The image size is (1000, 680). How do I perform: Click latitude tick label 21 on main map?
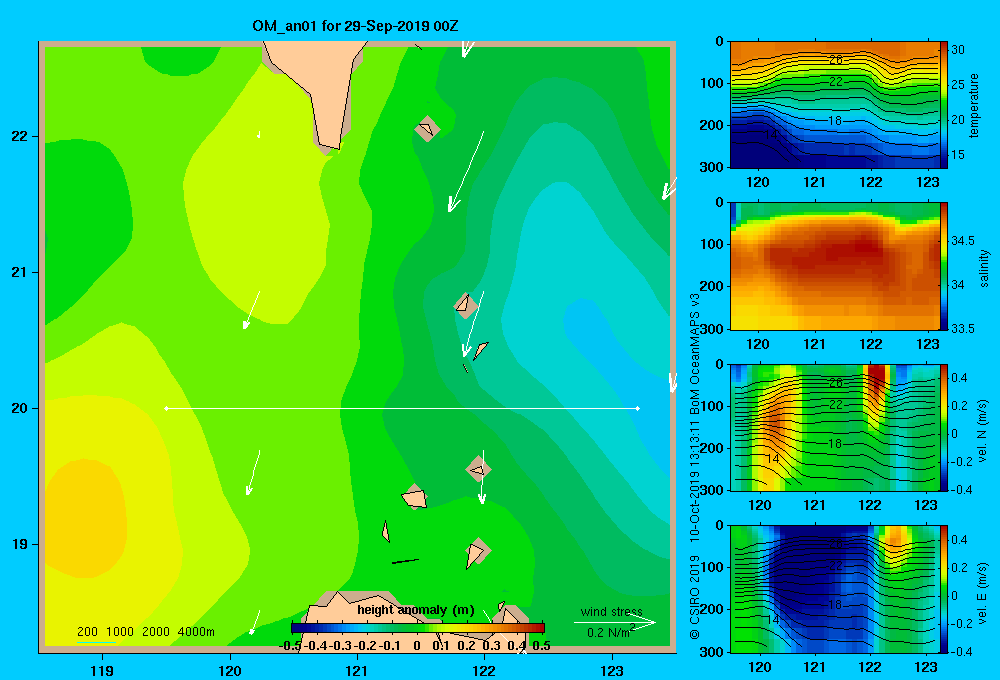(x=19, y=272)
